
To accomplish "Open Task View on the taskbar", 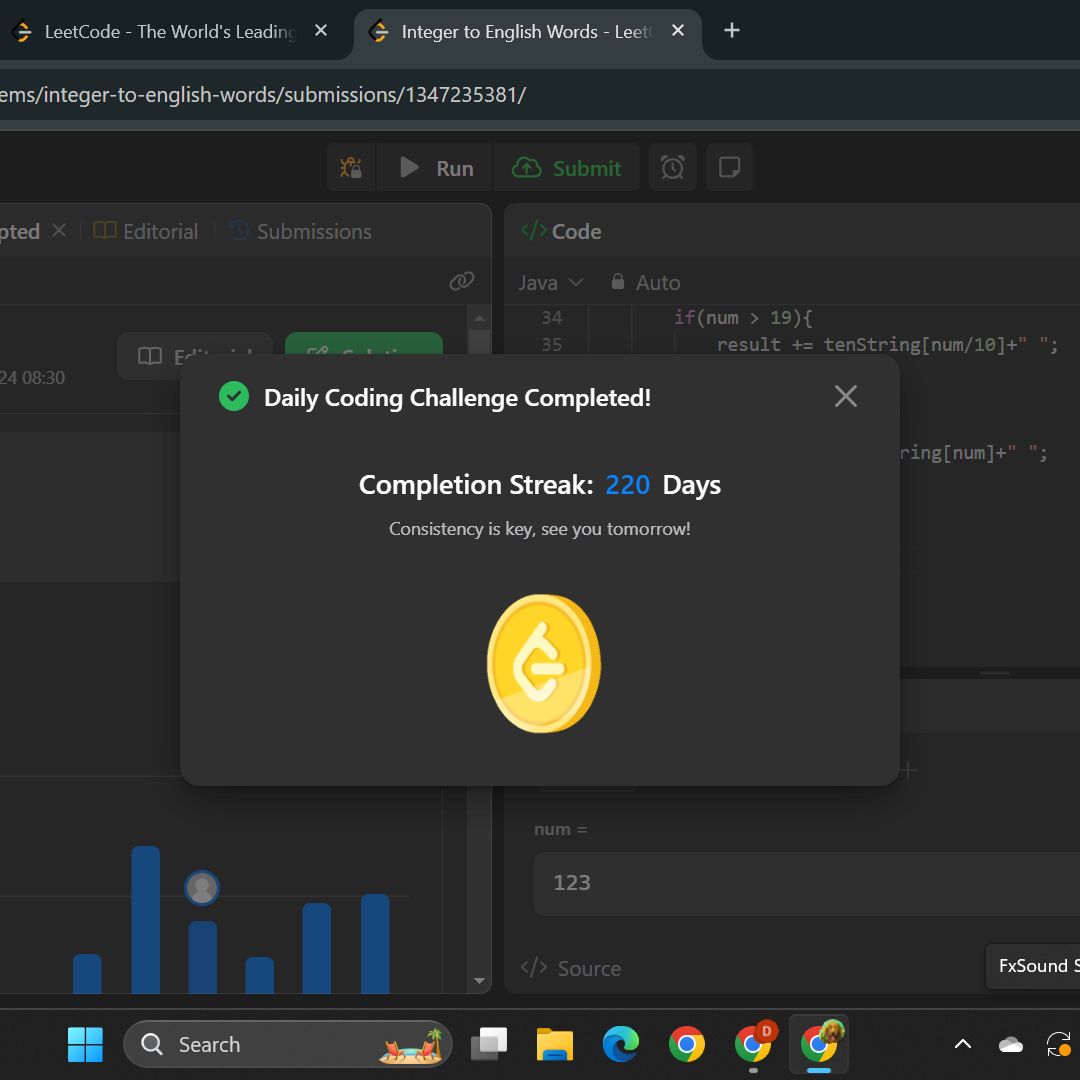I will [x=489, y=1045].
